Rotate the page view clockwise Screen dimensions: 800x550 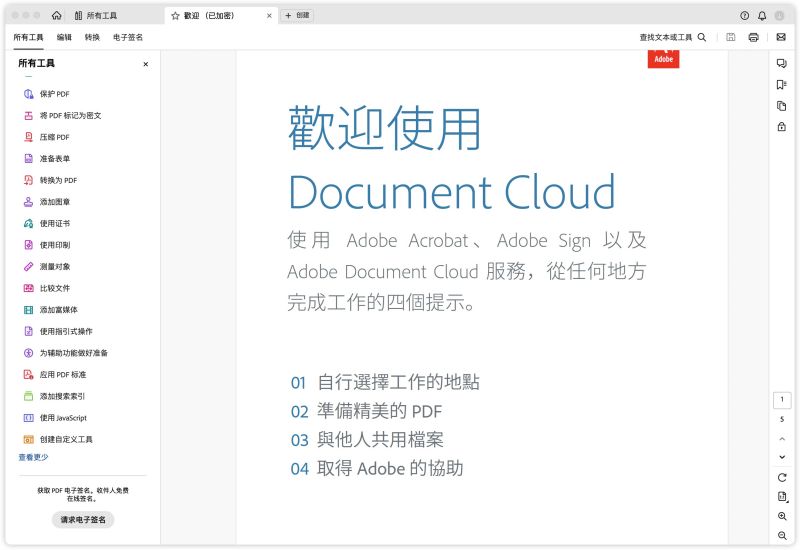pyautogui.click(x=782, y=478)
